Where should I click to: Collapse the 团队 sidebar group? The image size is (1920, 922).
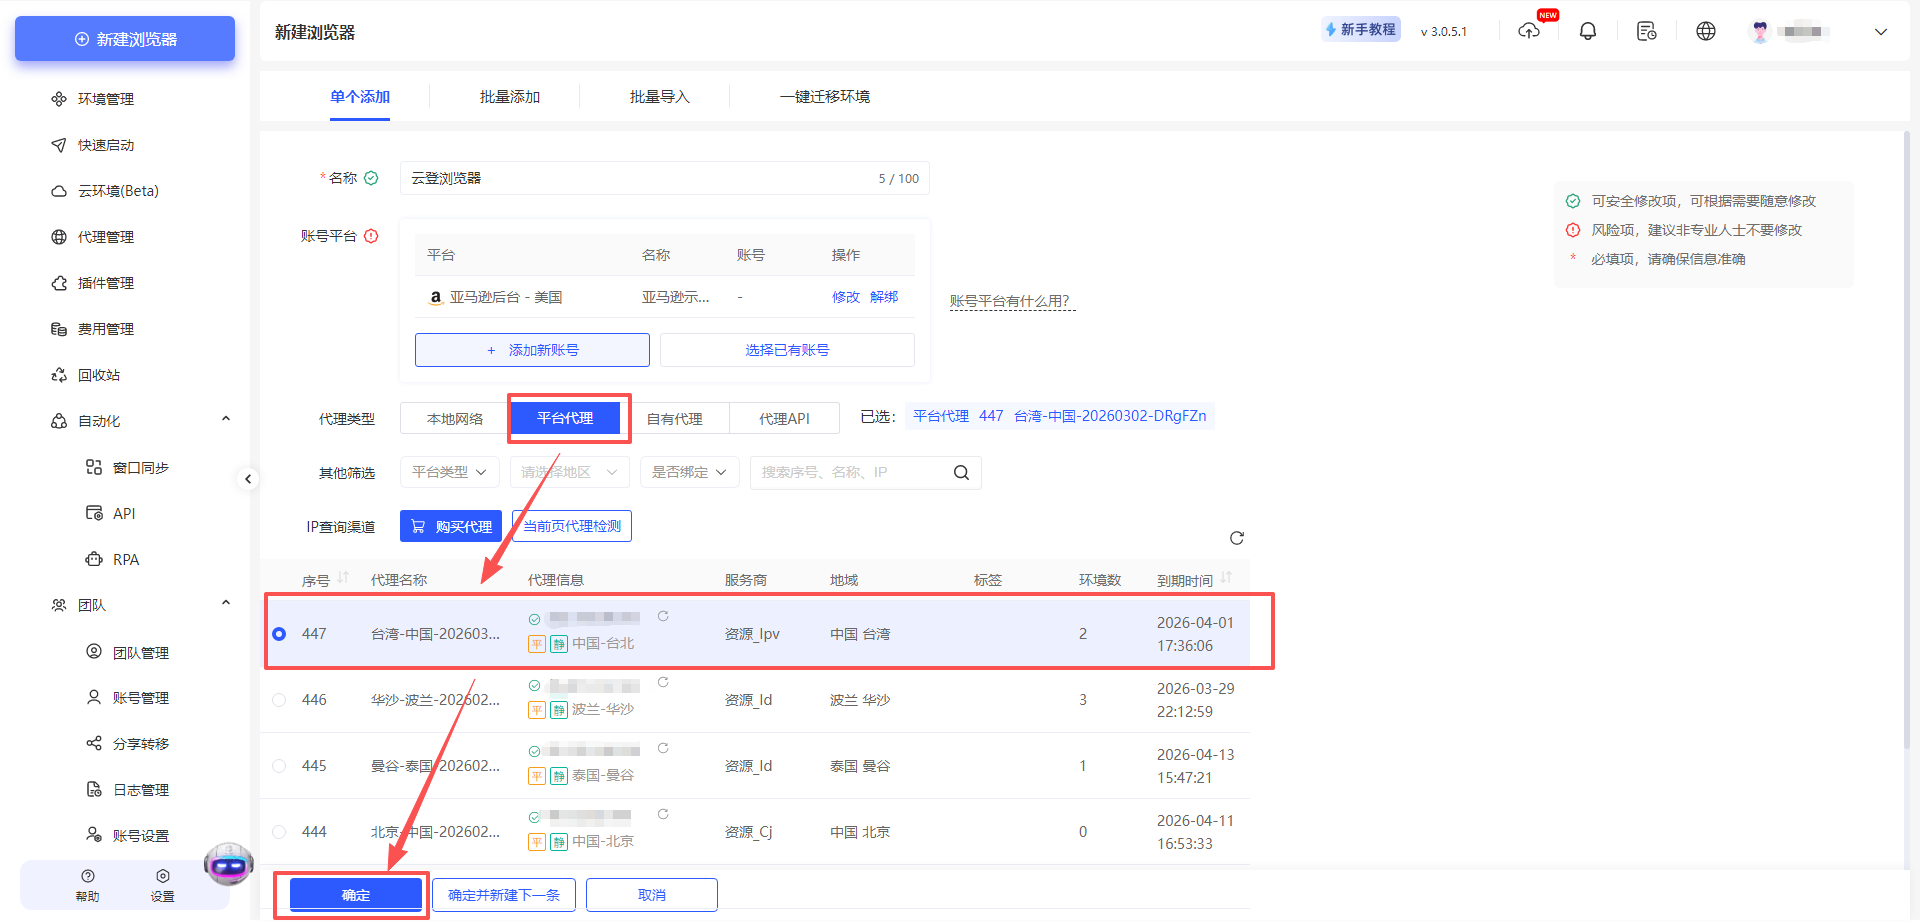tap(226, 602)
